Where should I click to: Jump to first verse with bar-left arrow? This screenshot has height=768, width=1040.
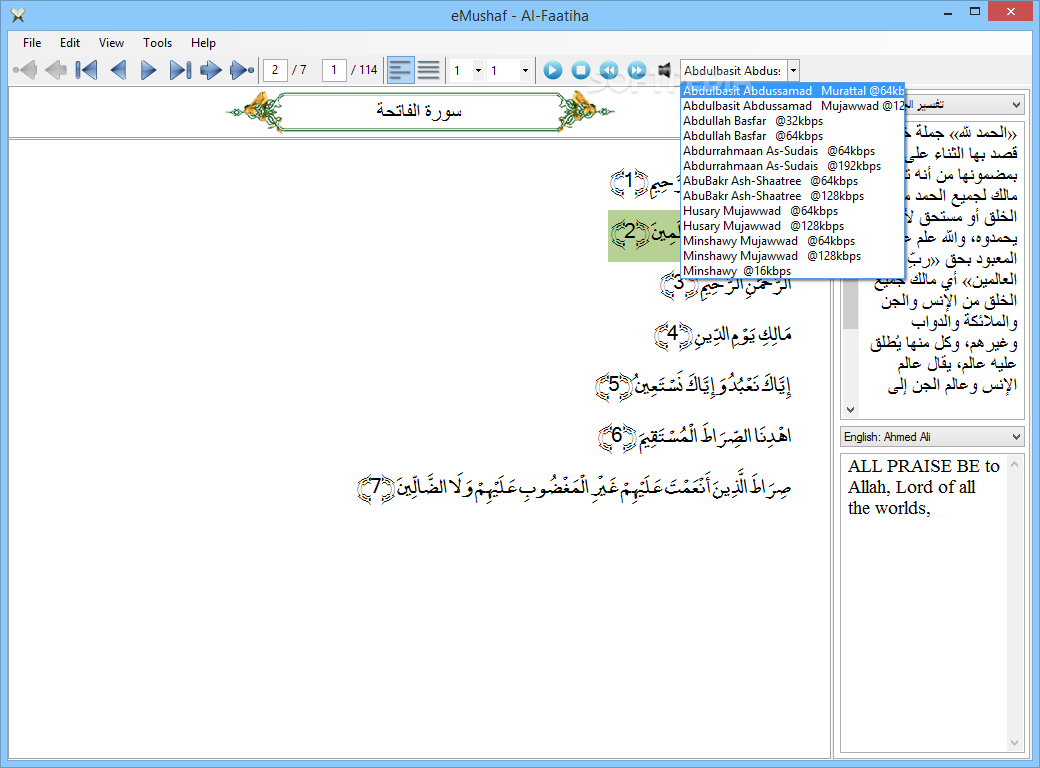click(x=86, y=70)
